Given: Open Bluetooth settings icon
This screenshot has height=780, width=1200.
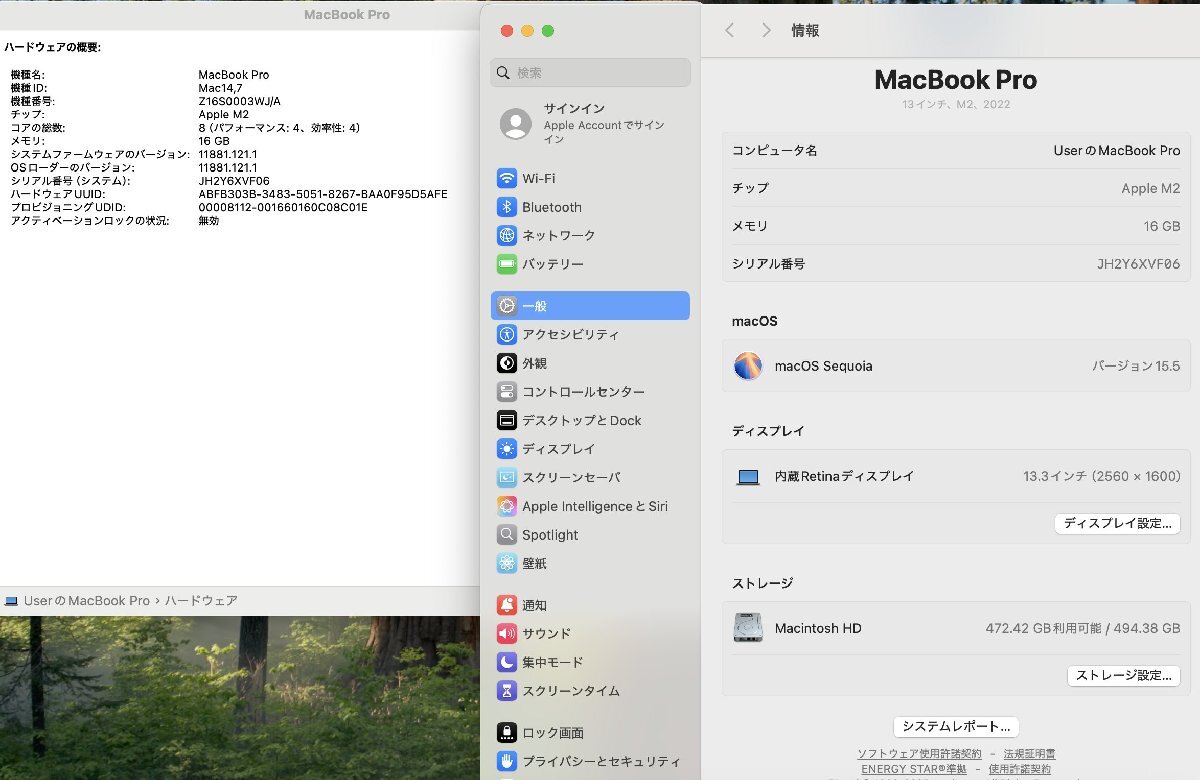Looking at the screenshot, I should 507,207.
